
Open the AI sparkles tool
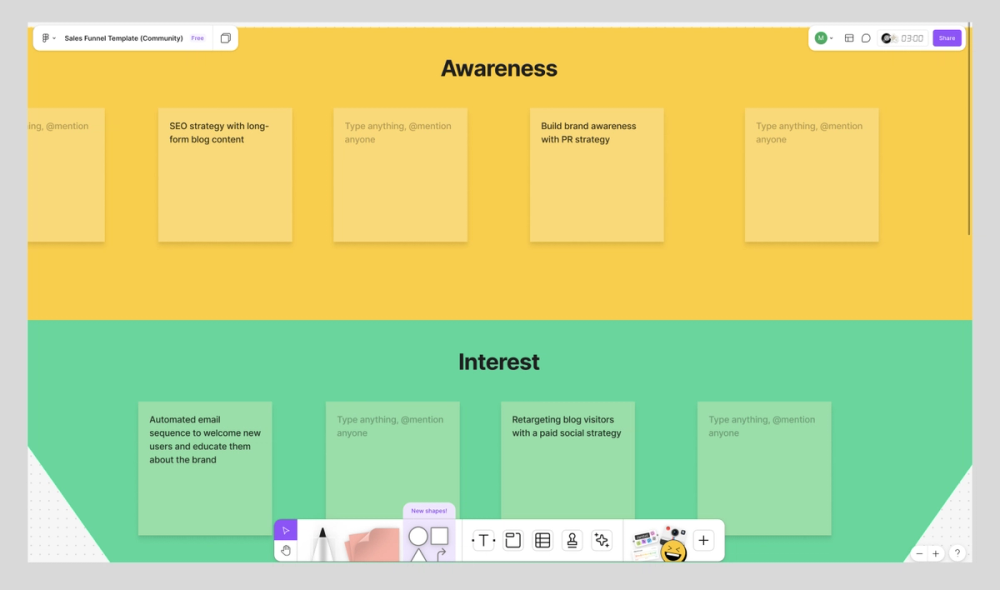[x=601, y=539]
